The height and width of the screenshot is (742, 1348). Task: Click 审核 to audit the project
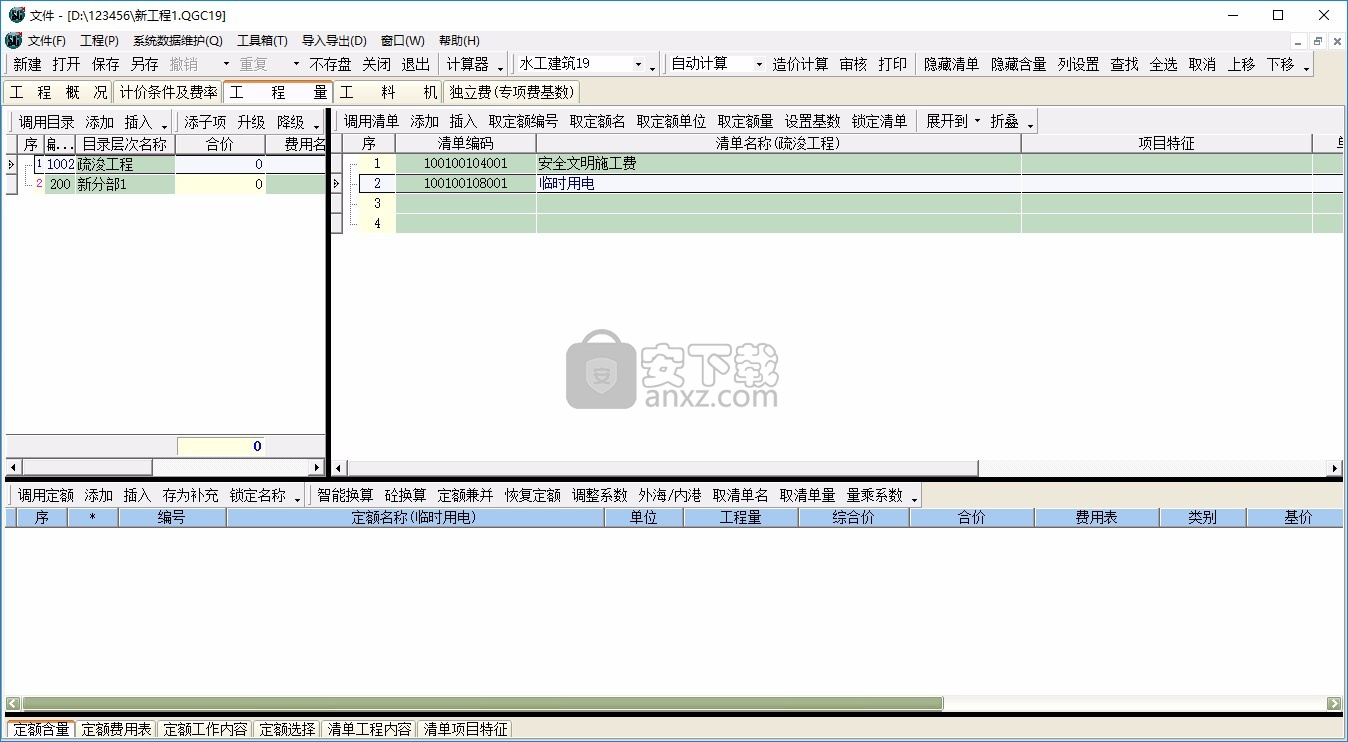(853, 64)
